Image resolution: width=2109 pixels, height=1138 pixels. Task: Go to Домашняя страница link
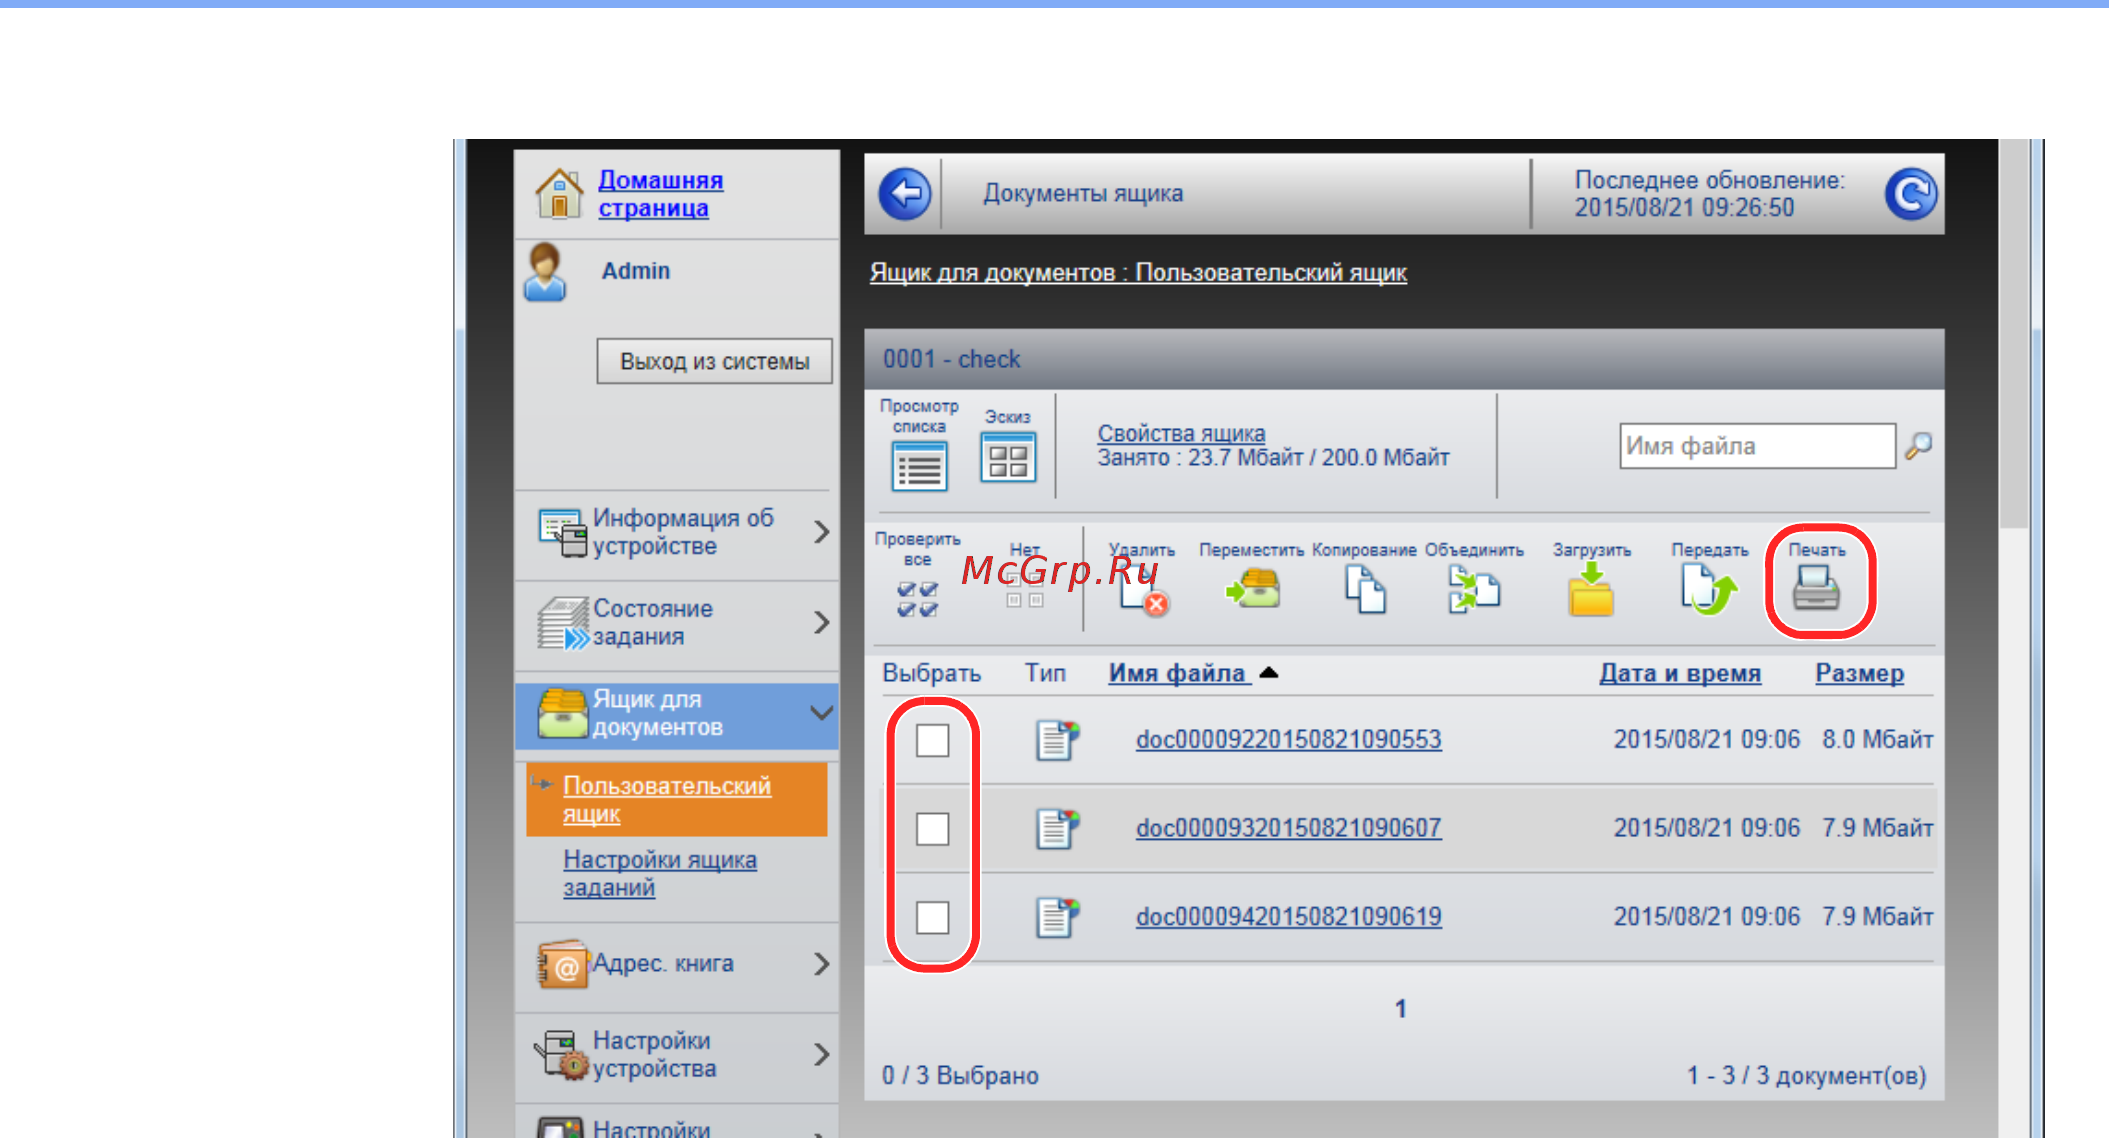click(660, 194)
